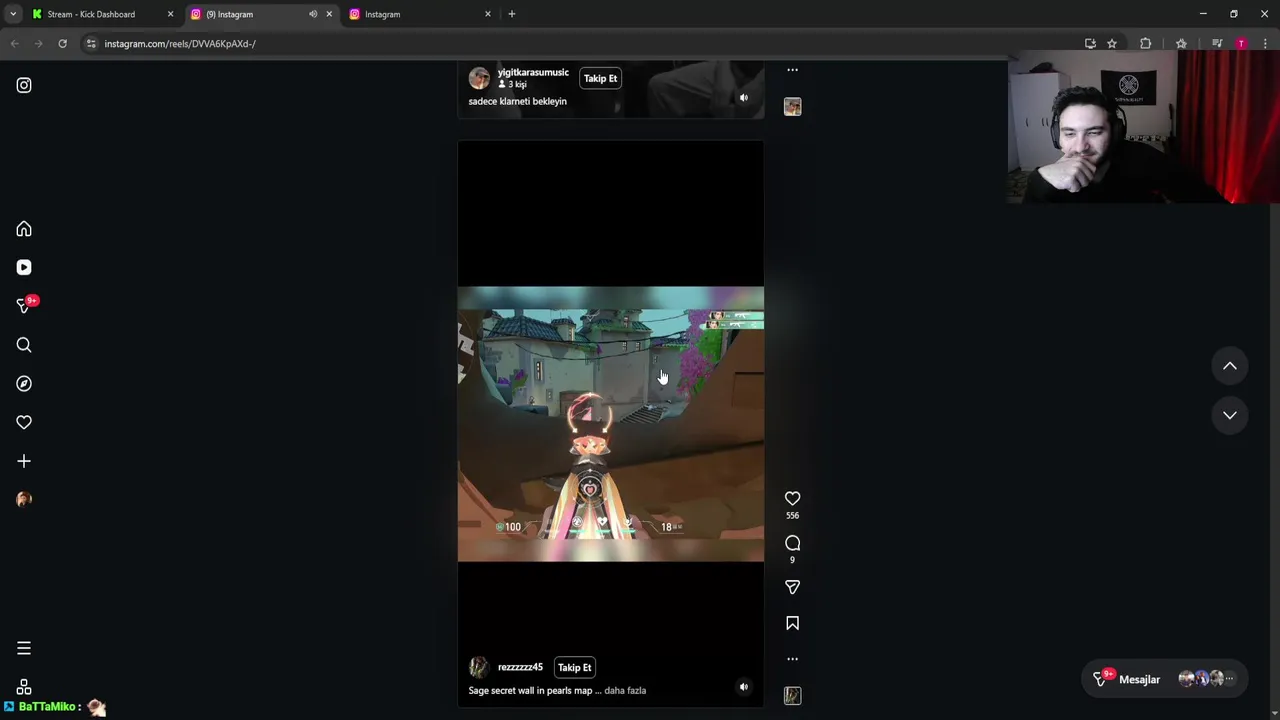The width and height of the screenshot is (1280, 720).
Task: Click the address bar URL
Action: (x=180, y=43)
